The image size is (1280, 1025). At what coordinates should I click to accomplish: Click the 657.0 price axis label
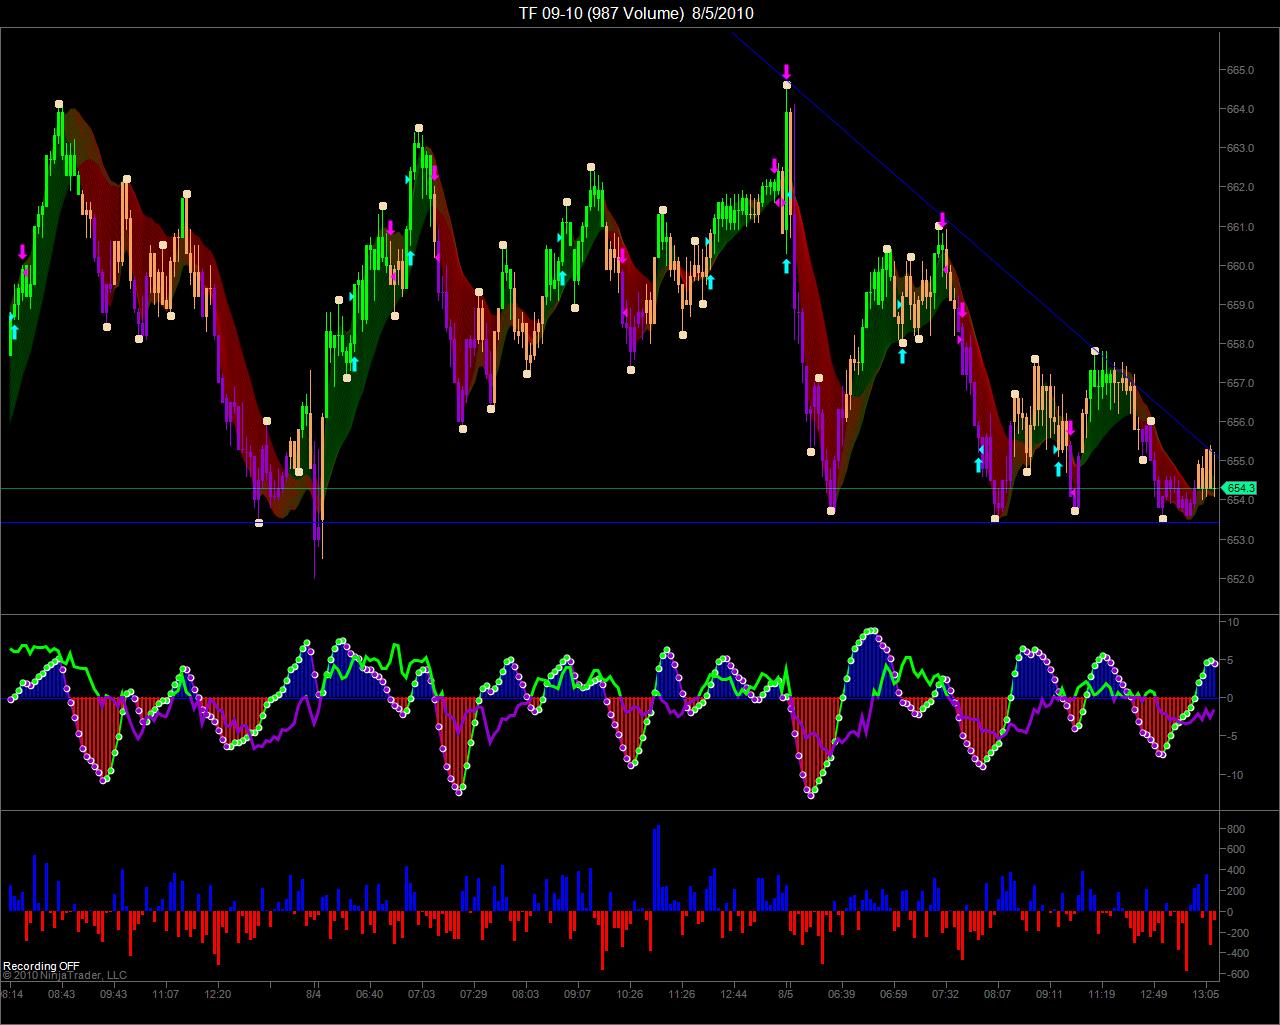pyautogui.click(x=1241, y=383)
